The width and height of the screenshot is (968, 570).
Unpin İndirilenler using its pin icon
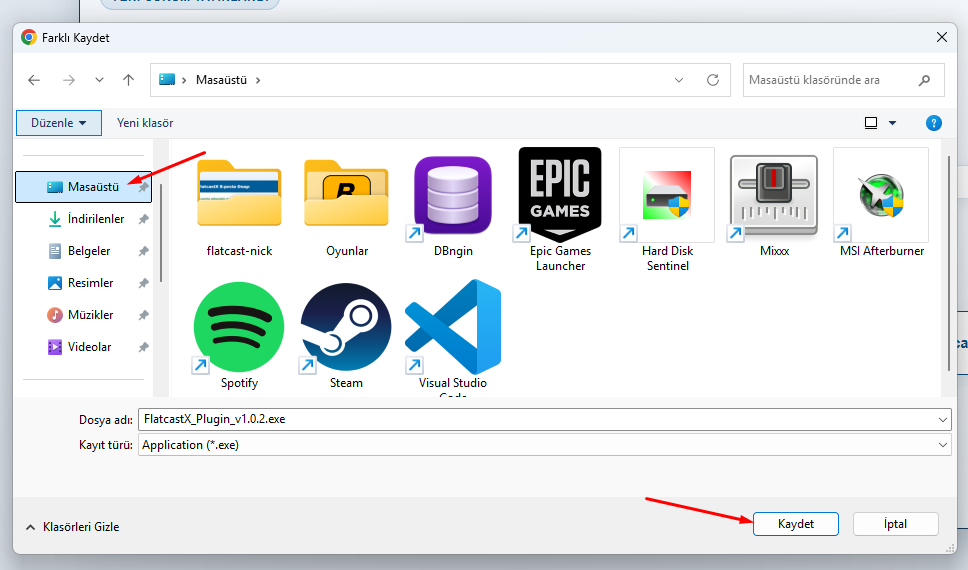pyautogui.click(x=143, y=219)
